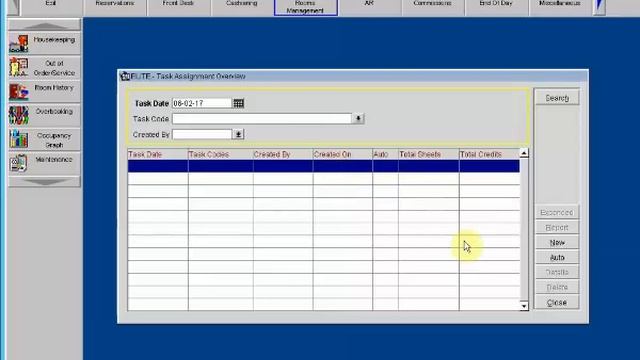Click the Delete button
The height and width of the screenshot is (360, 640).
[x=557, y=287]
